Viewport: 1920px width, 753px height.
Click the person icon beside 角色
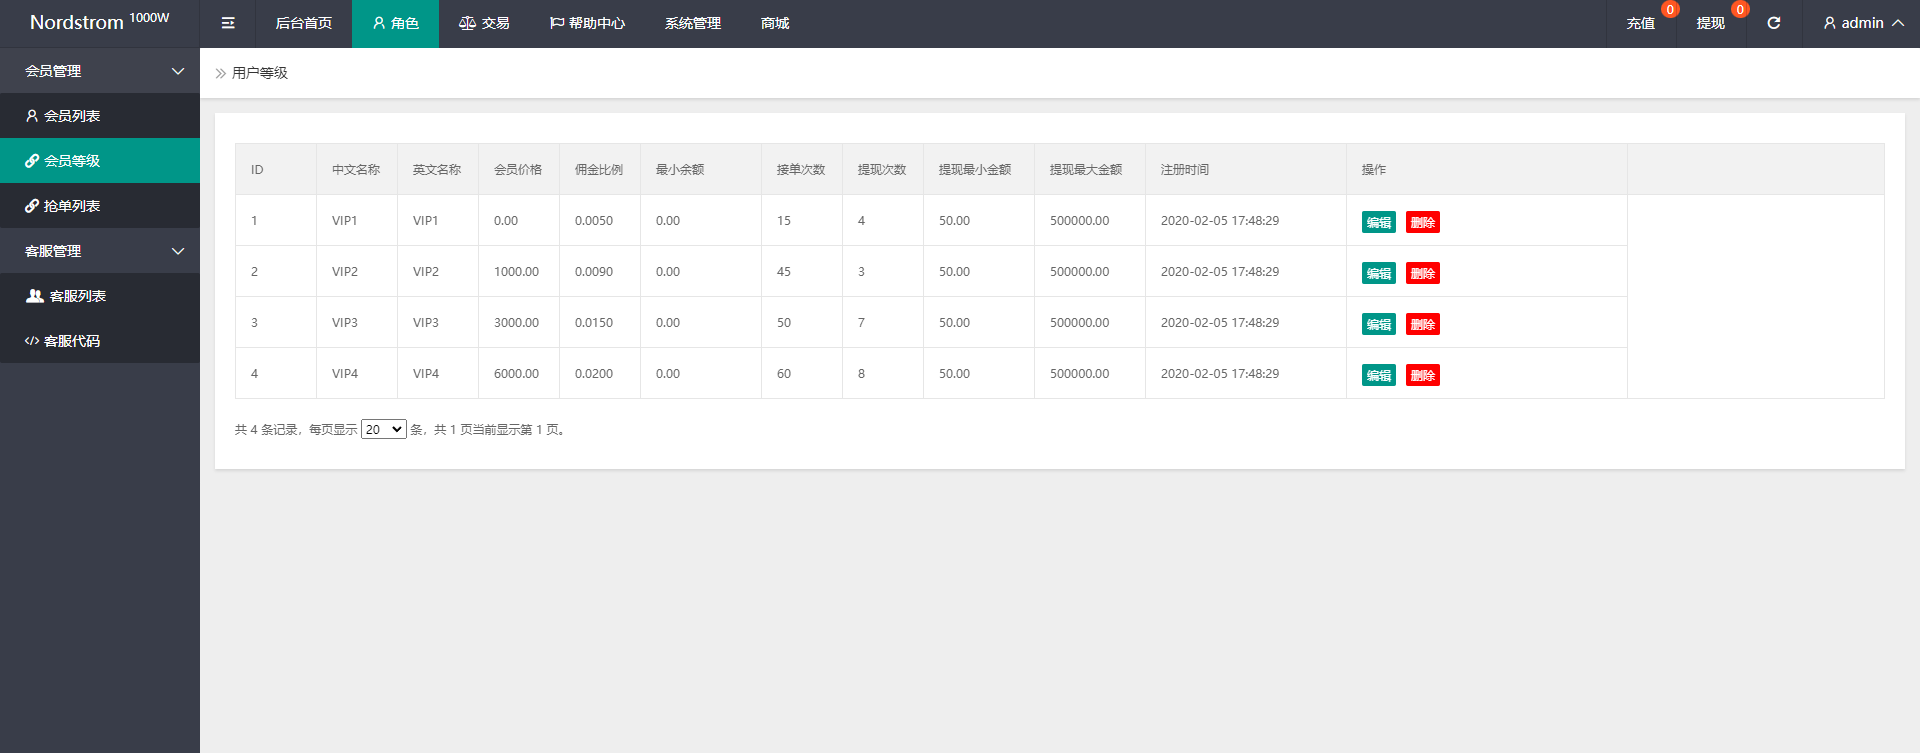[379, 23]
